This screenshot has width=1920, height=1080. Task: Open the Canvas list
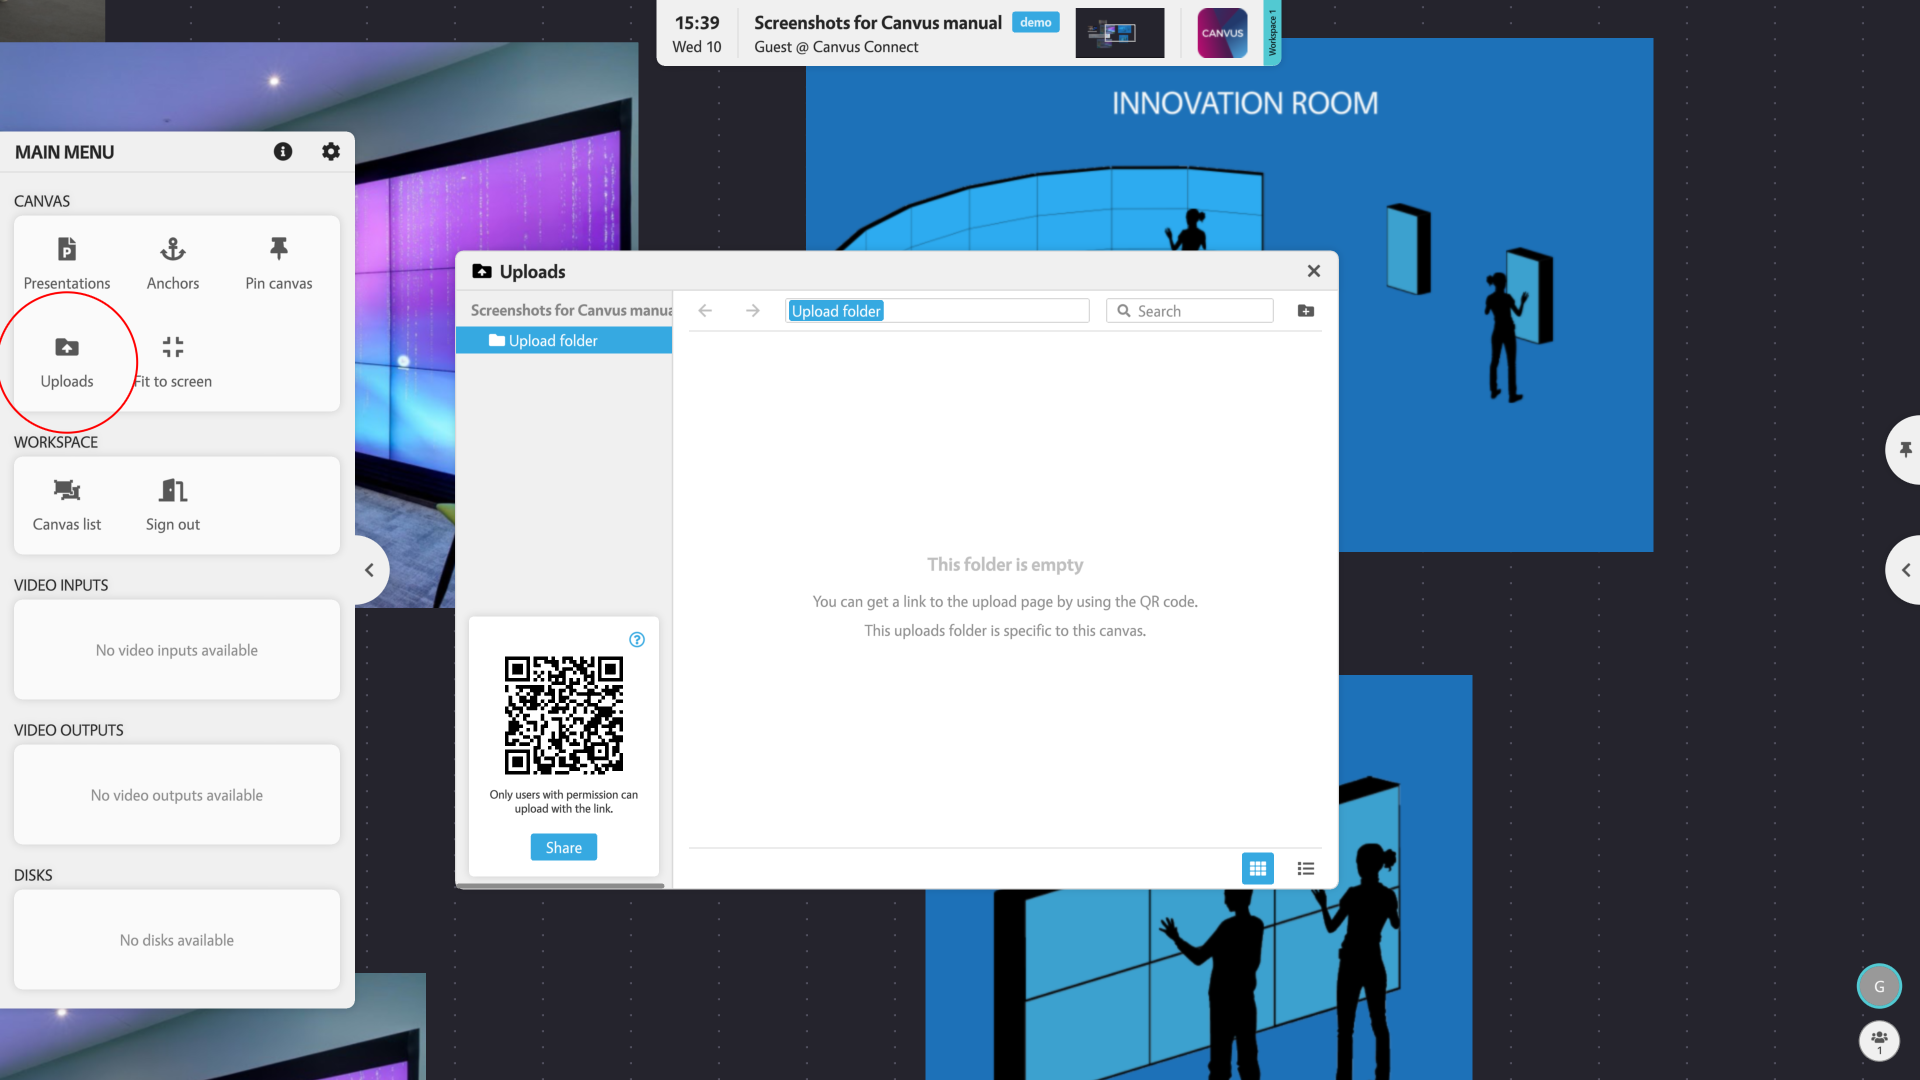[66, 503]
